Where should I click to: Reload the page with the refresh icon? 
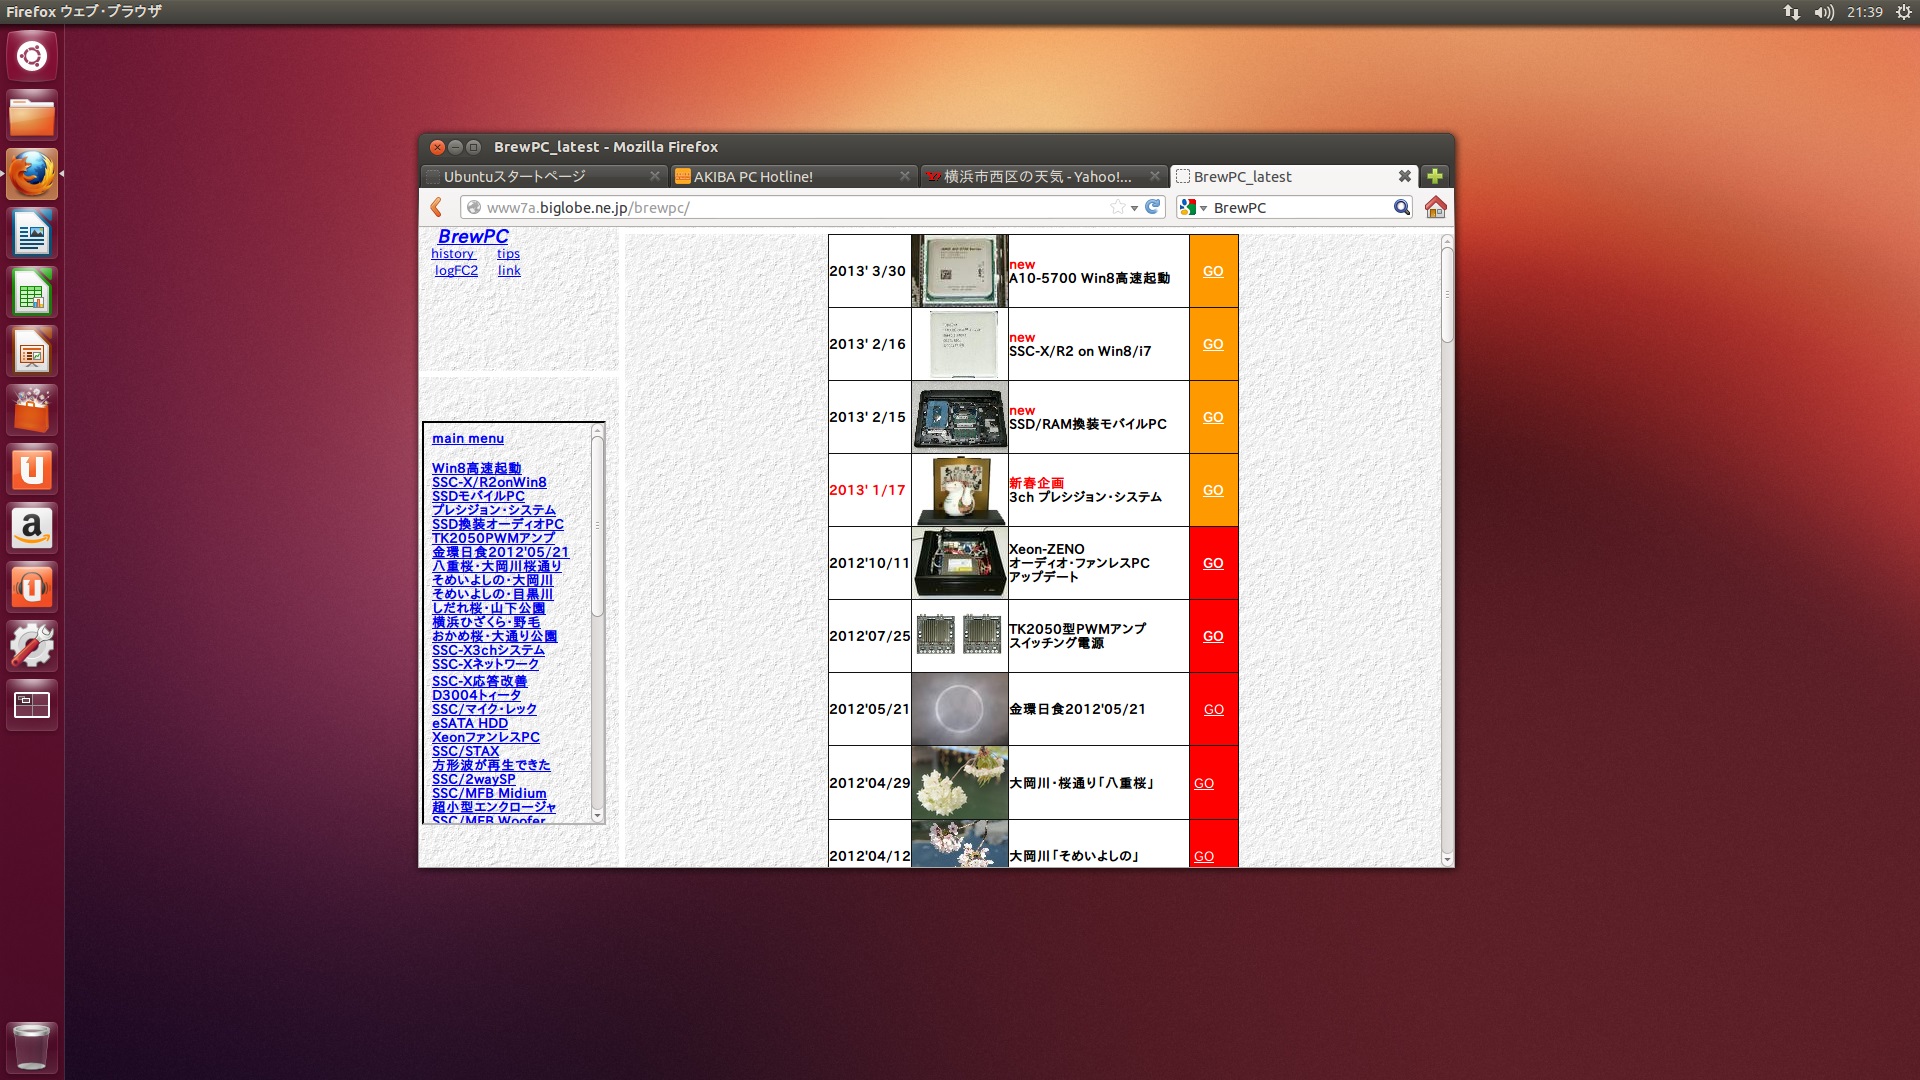[x=1153, y=207]
